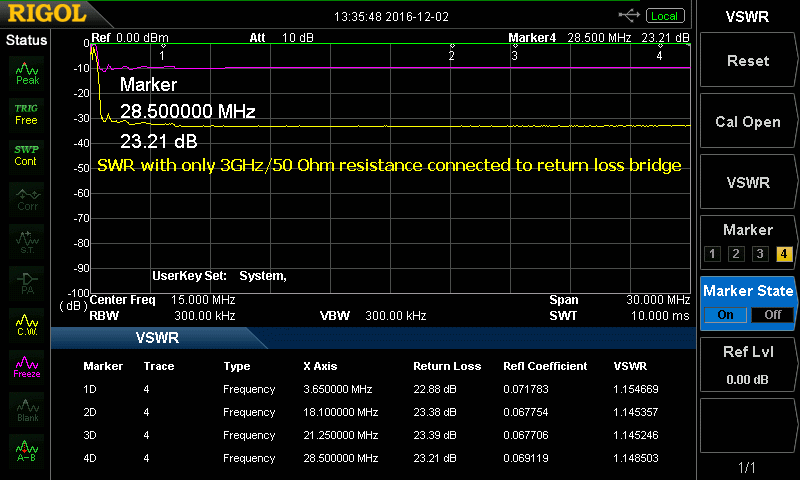
Task: Select marker 1 in Marker softkey
Action: click(x=712, y=254)
